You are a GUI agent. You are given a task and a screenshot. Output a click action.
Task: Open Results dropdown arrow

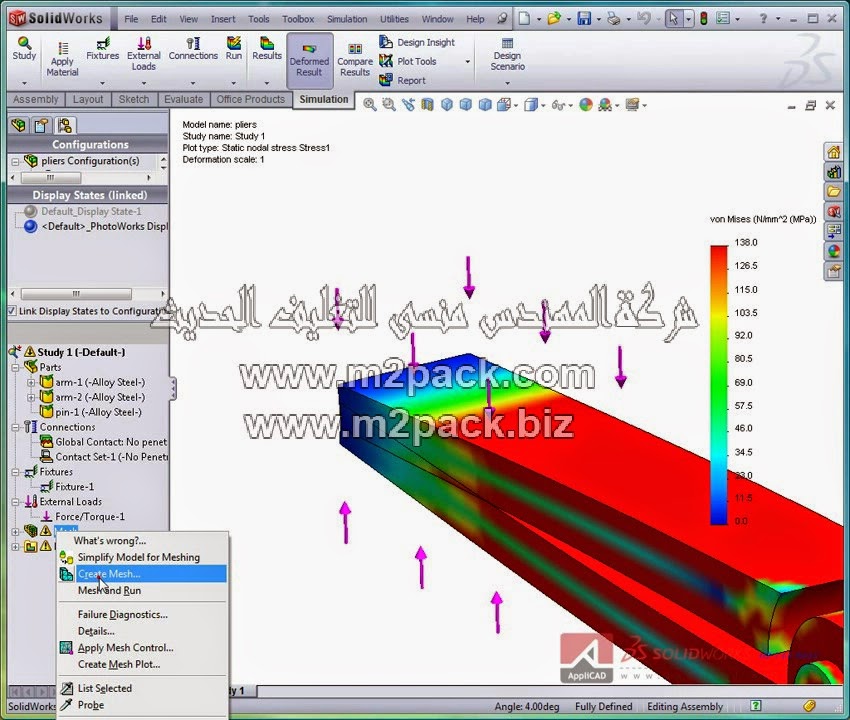pyautogui.click(x=267, y=83)
